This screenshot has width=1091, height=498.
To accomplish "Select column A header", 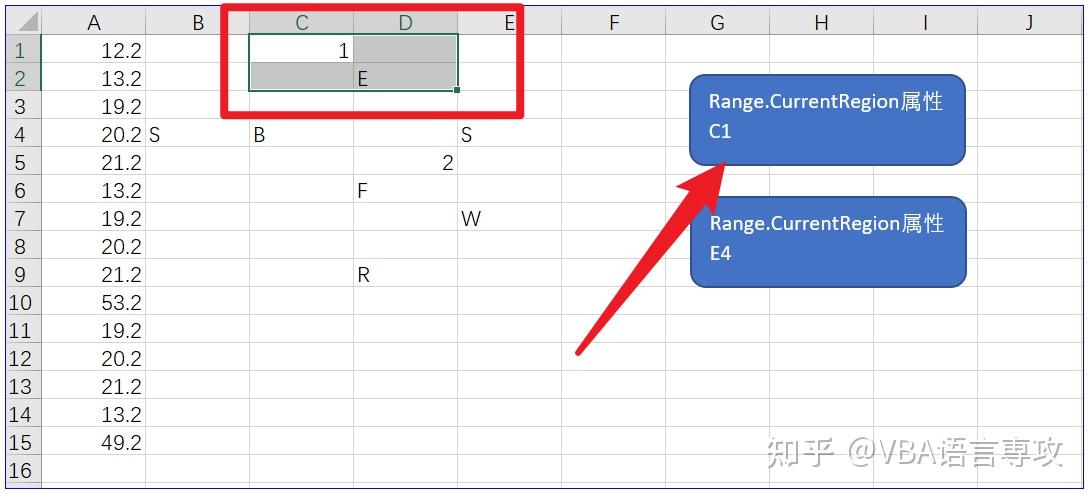I will click(95, 22).
